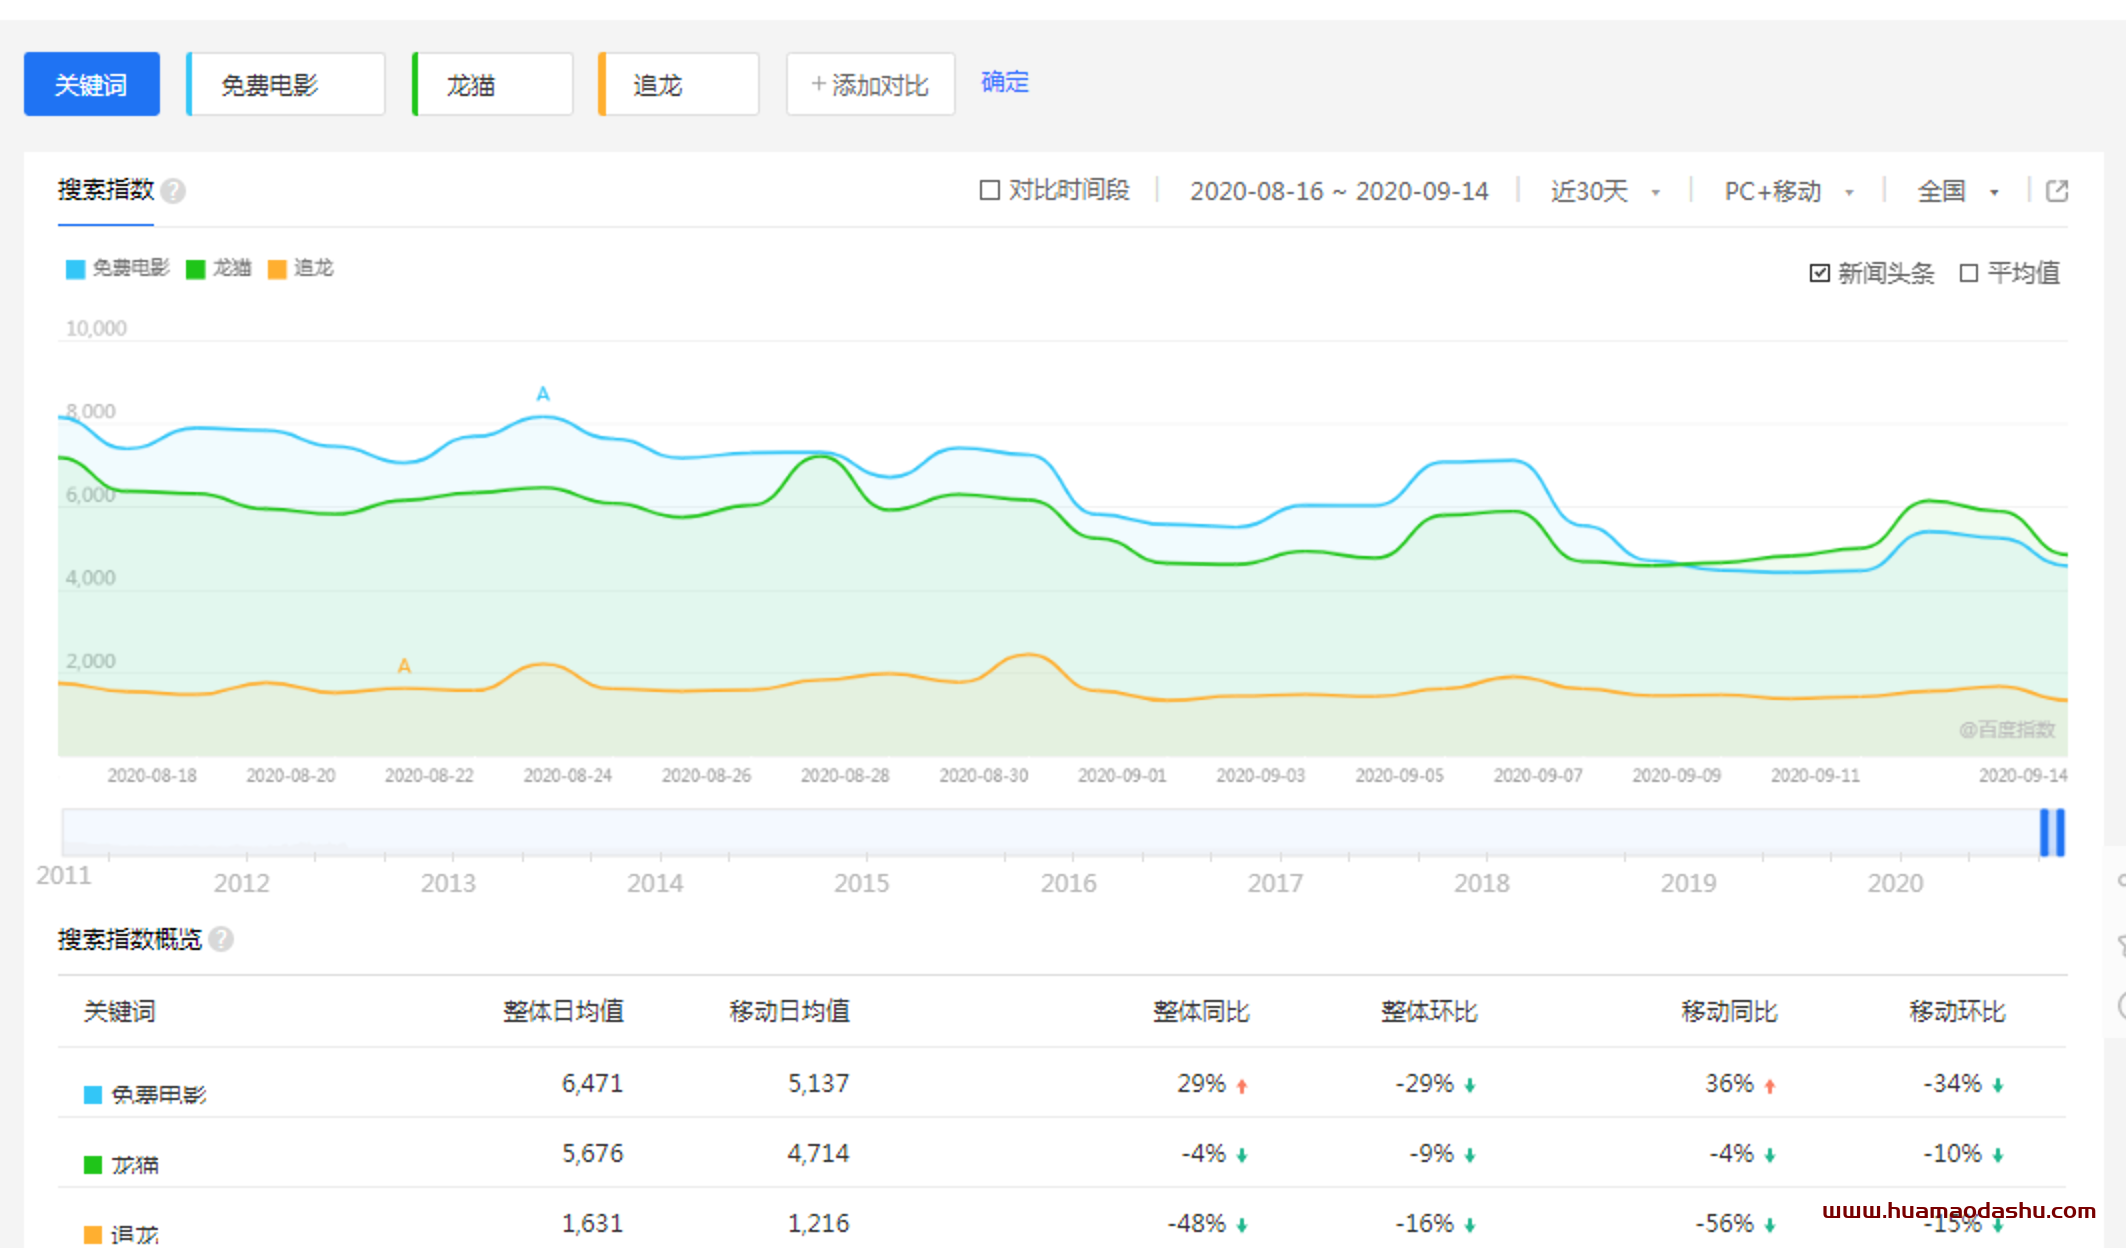The width and height of the screenshot is (2126, 1248).
Task: Click the 整体日均值 column header
Action: pos(564,1011)
